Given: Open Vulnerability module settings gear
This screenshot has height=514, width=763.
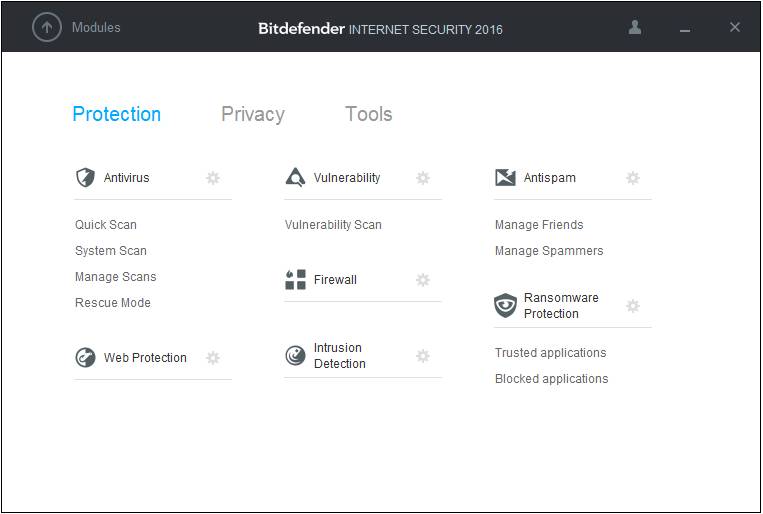Looking at the screenshot, I should (x=423, y=178).
